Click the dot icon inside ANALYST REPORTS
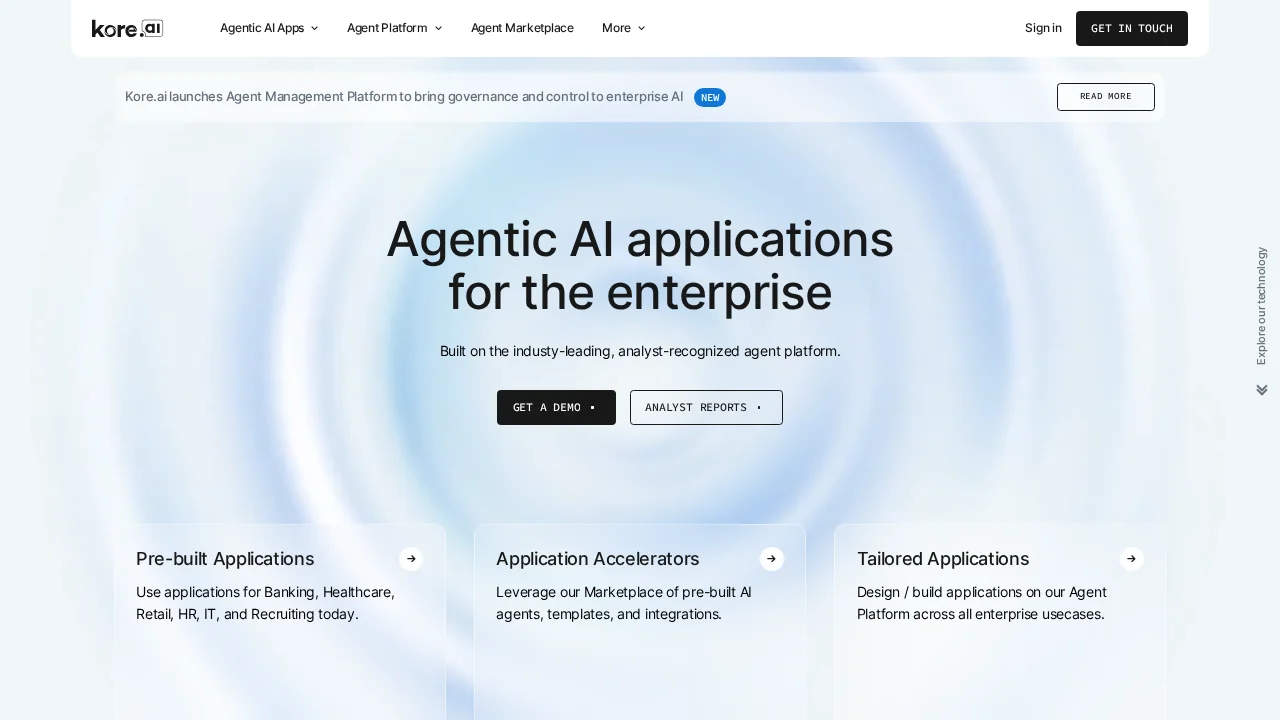The height and width of the screenshot is (720, 1280). (x=759, y=407)
